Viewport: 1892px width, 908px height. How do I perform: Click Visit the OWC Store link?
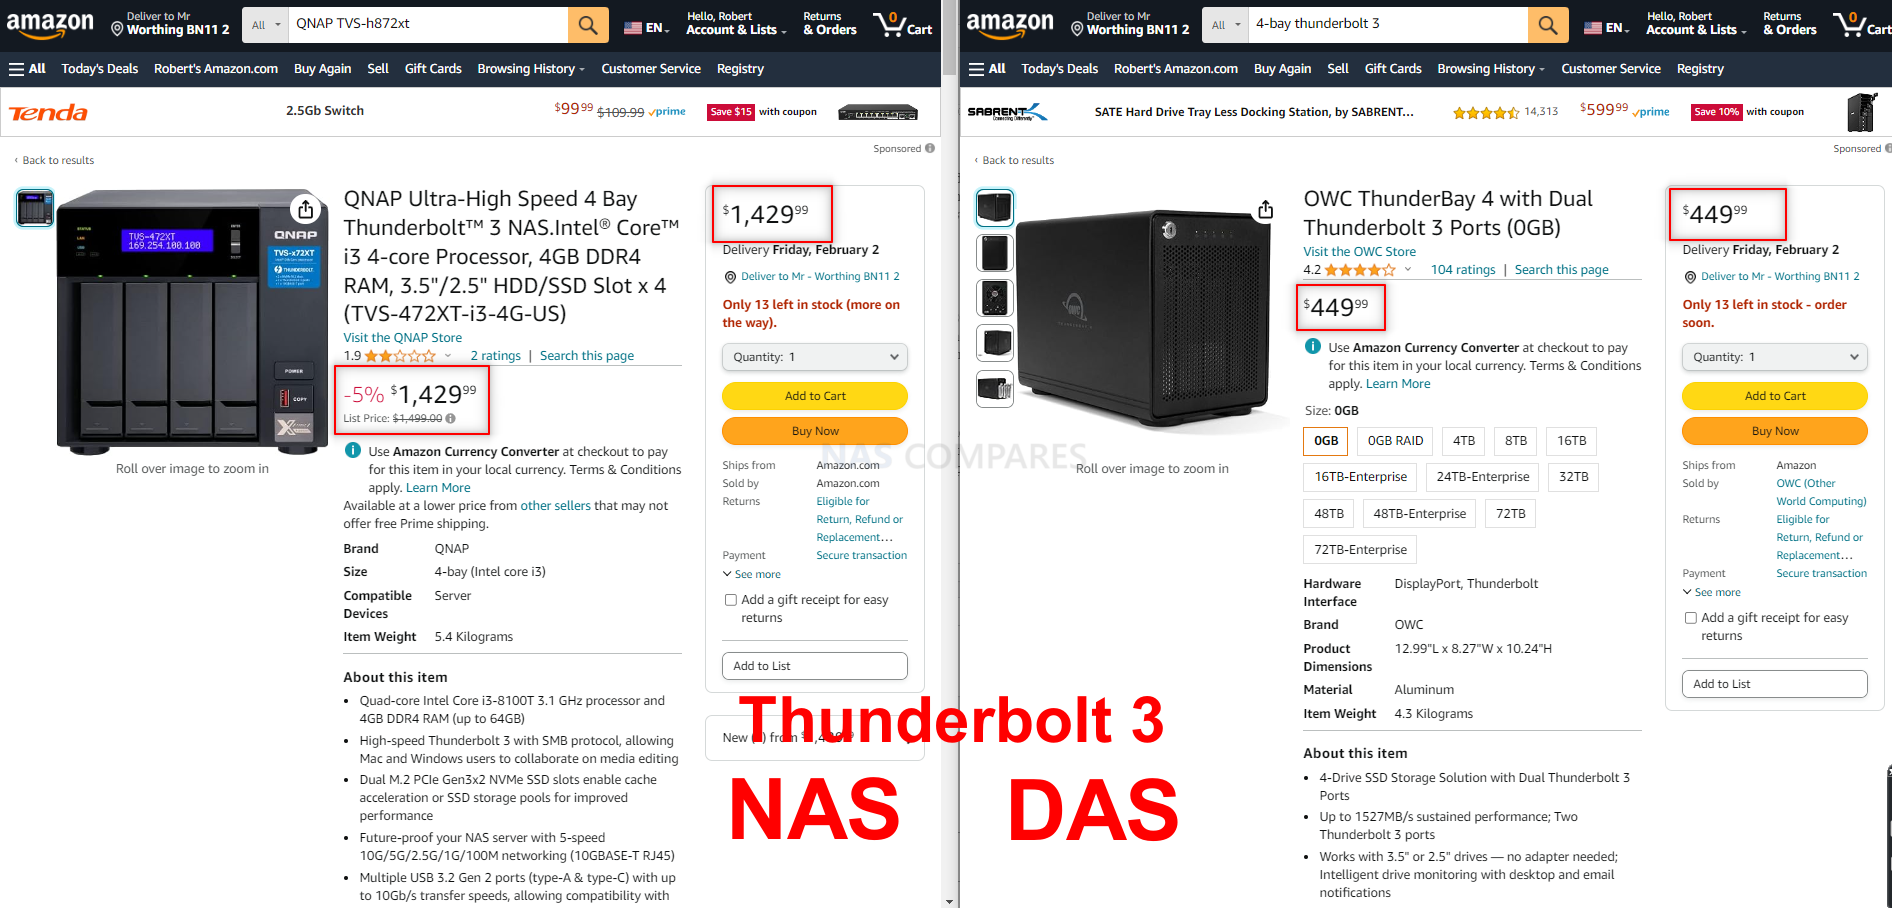point(1359,252)
